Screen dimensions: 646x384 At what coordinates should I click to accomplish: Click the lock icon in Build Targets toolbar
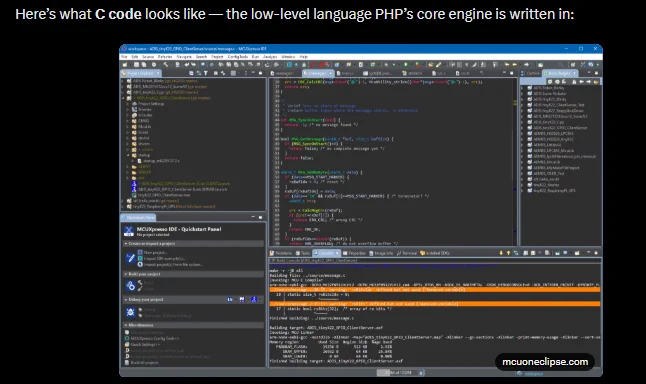coord(574,82)
